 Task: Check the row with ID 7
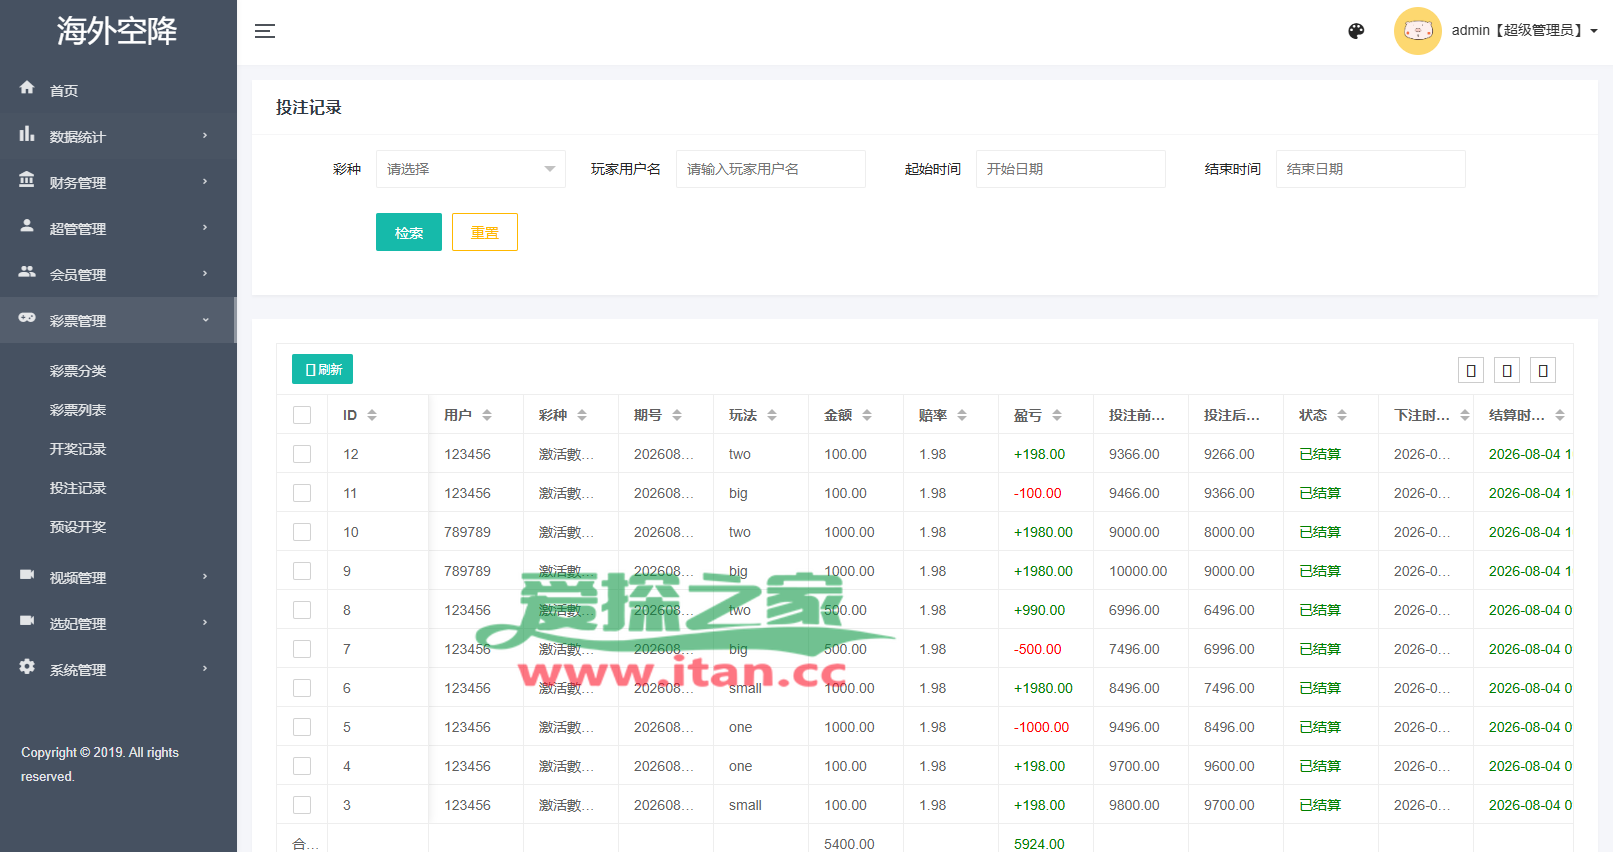pyautogui.click(x=302, y=649)
